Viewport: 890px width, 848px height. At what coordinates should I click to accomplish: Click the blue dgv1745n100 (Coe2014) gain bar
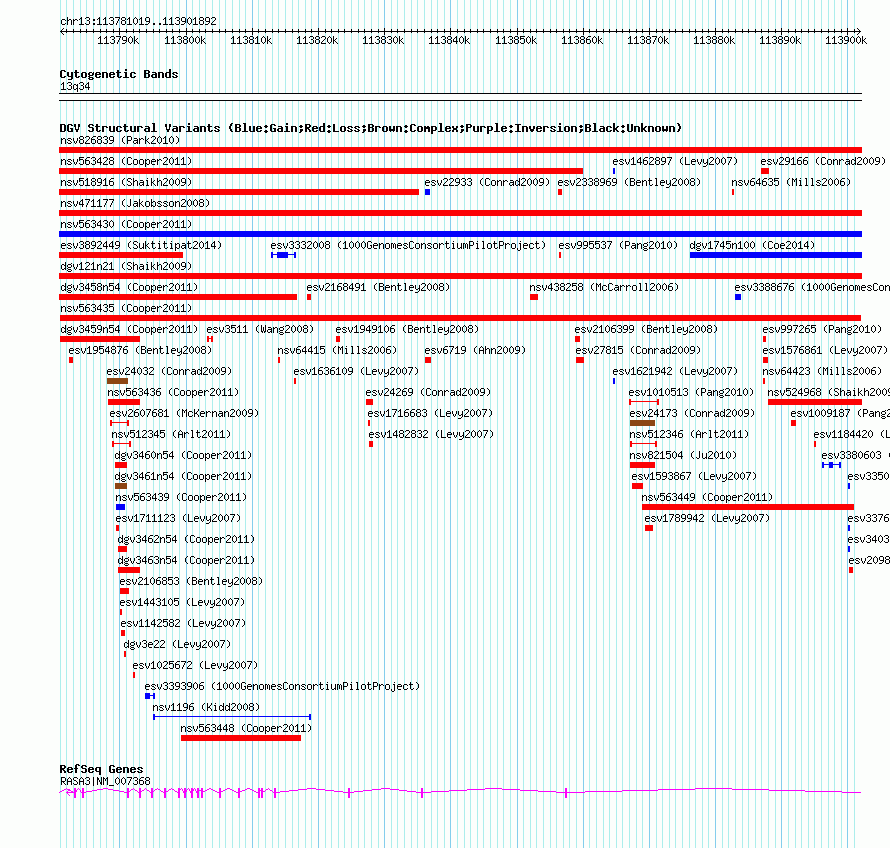point(776,255)
